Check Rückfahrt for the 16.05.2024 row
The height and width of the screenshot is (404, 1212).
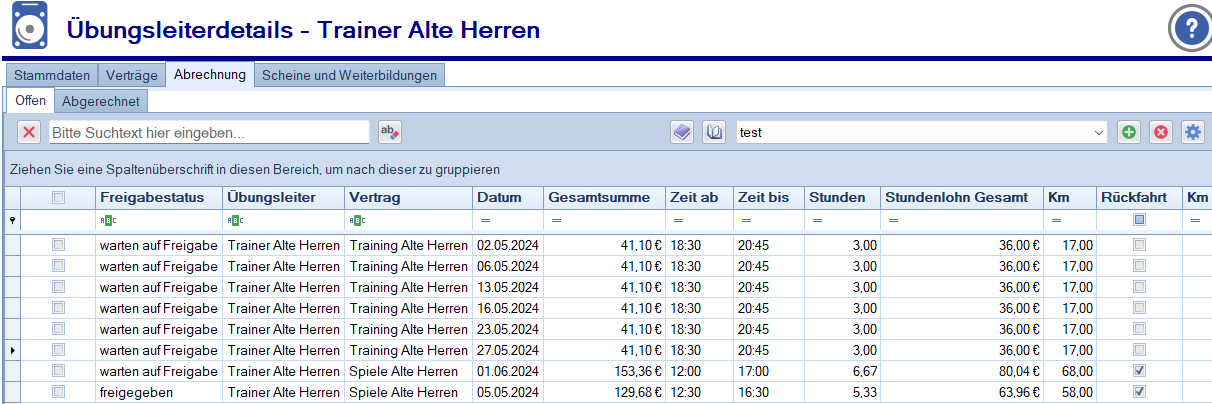pos(1139,307)
